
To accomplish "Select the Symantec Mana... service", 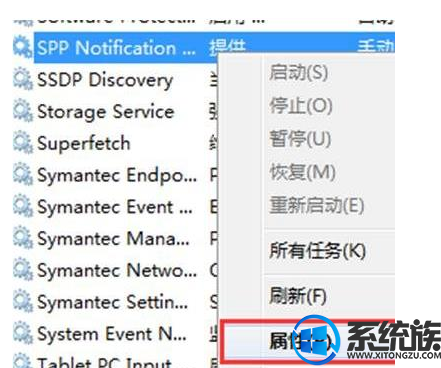I will 113,239.
